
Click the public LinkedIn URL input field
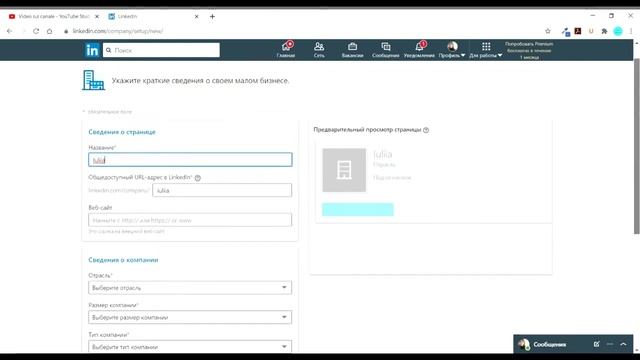coord(222,190)
